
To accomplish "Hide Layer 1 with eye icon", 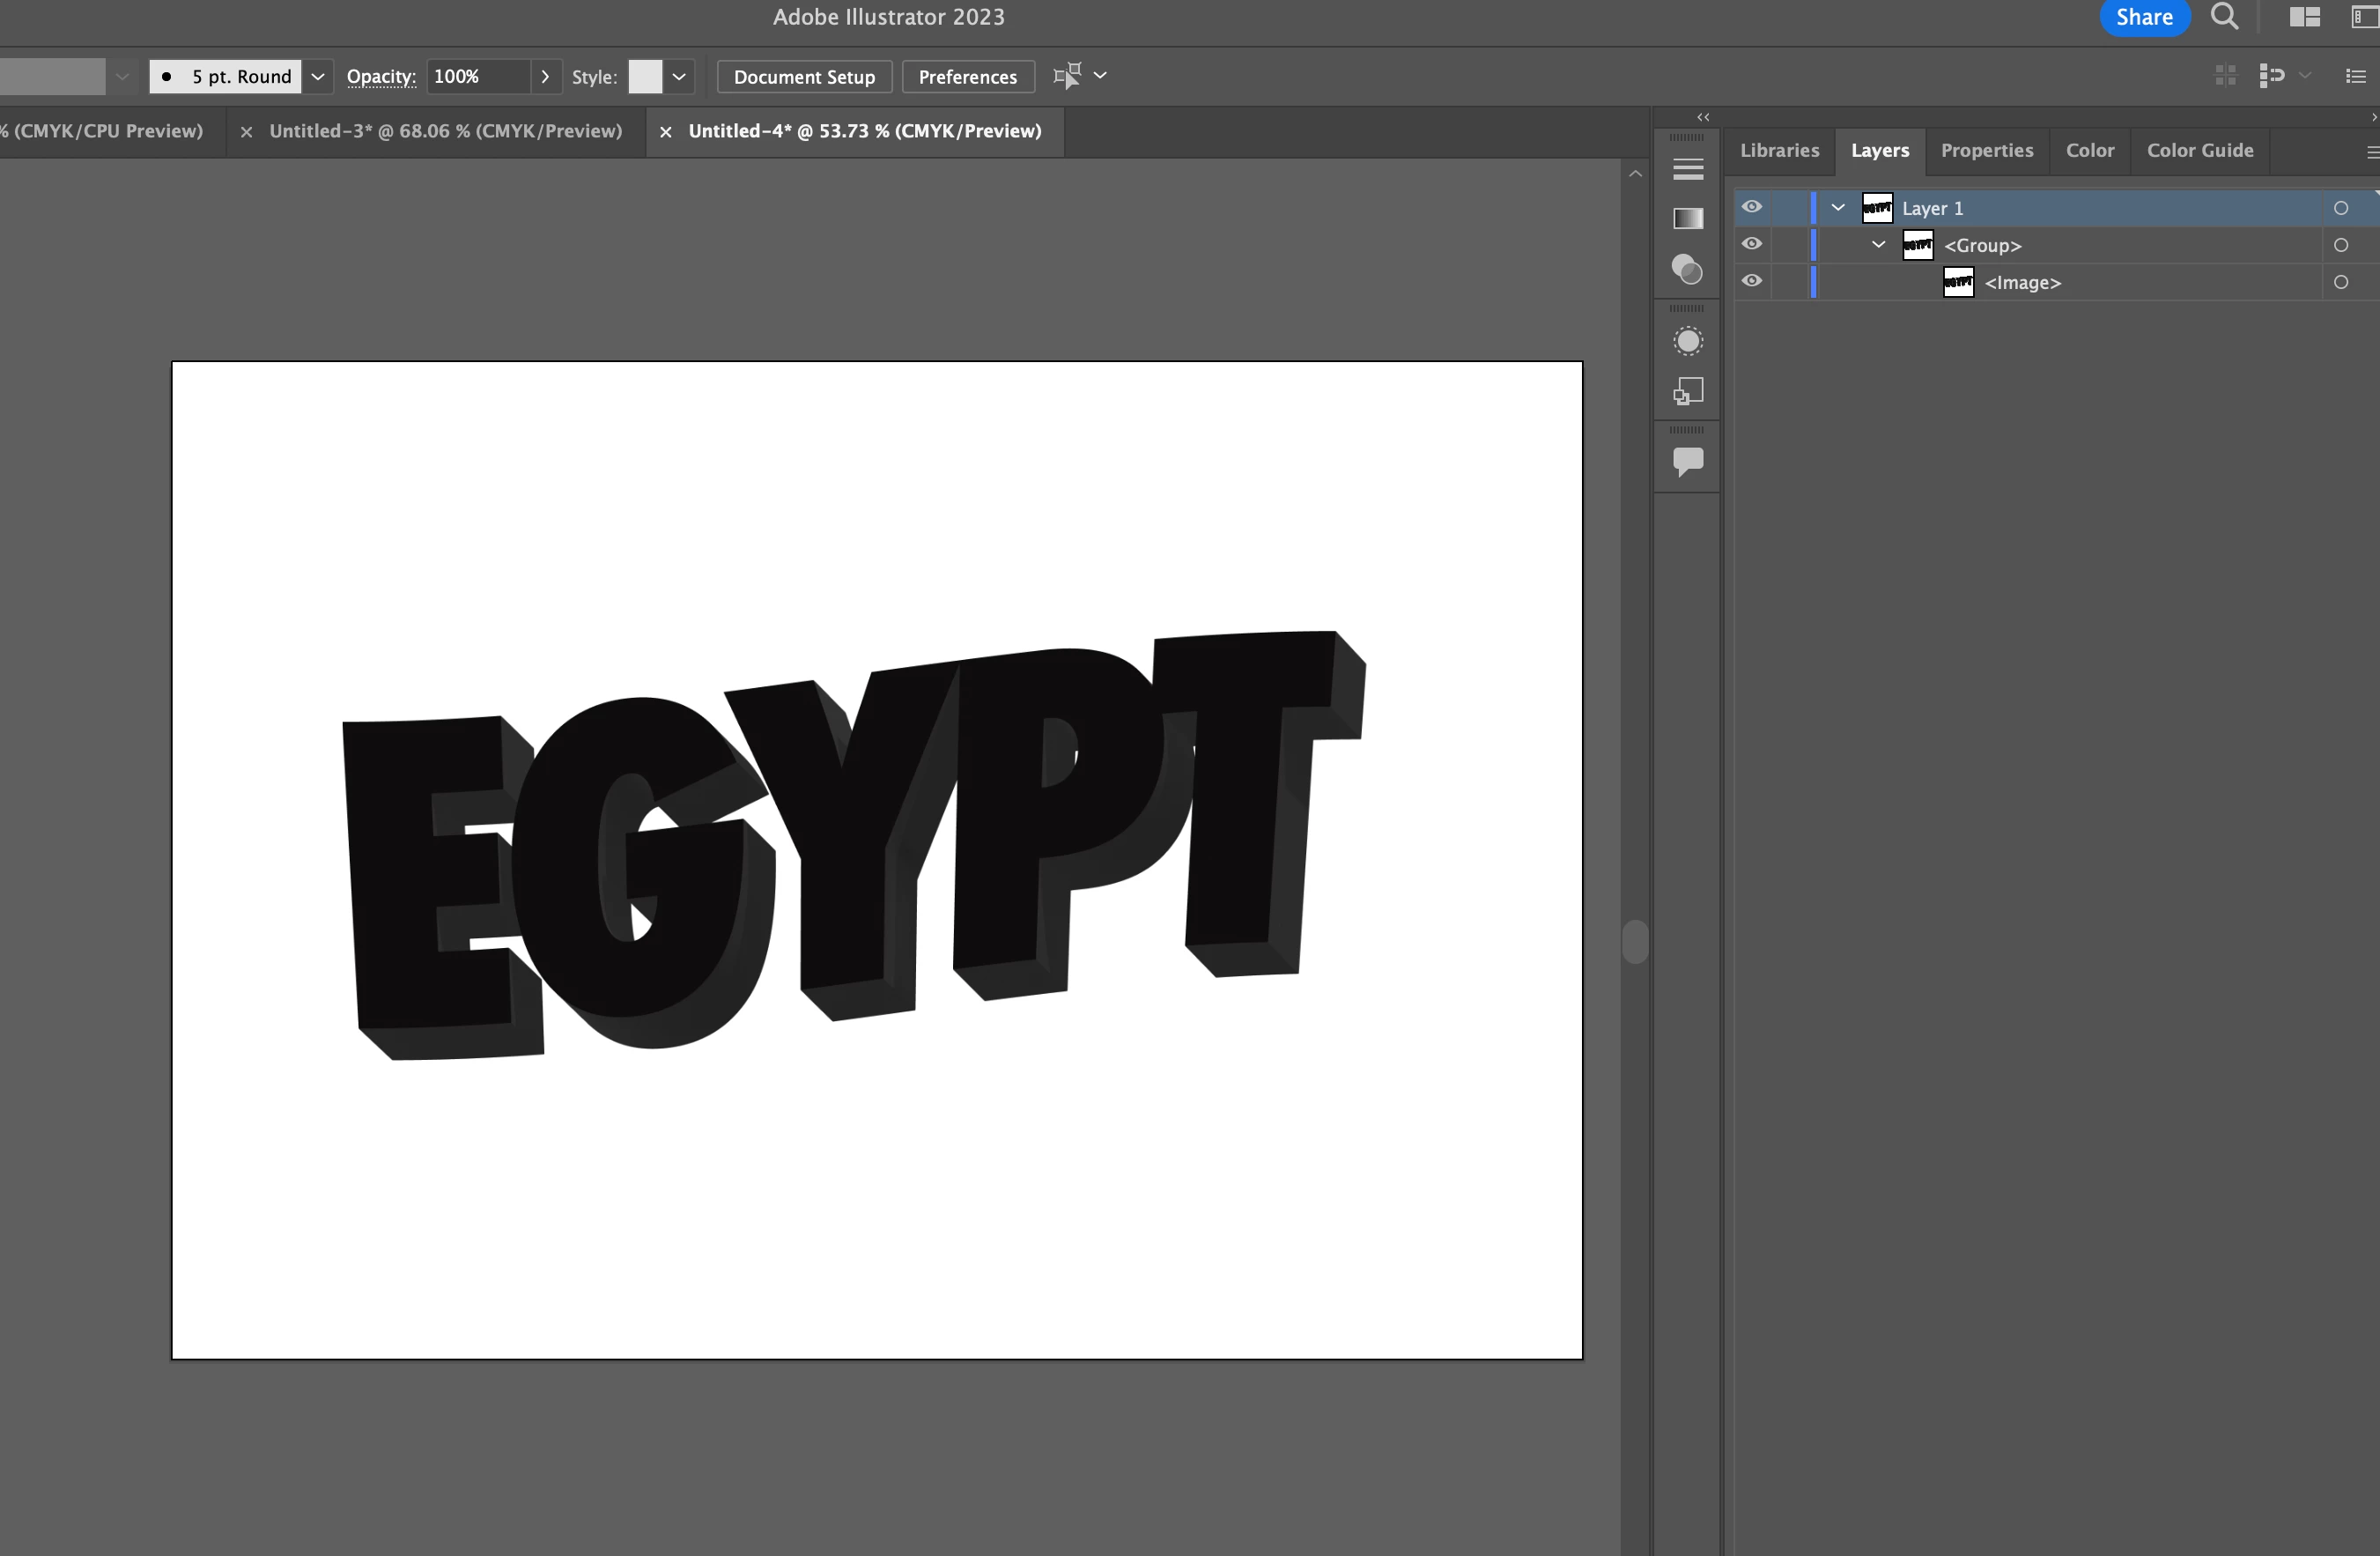I will (x=1752, y=207).
